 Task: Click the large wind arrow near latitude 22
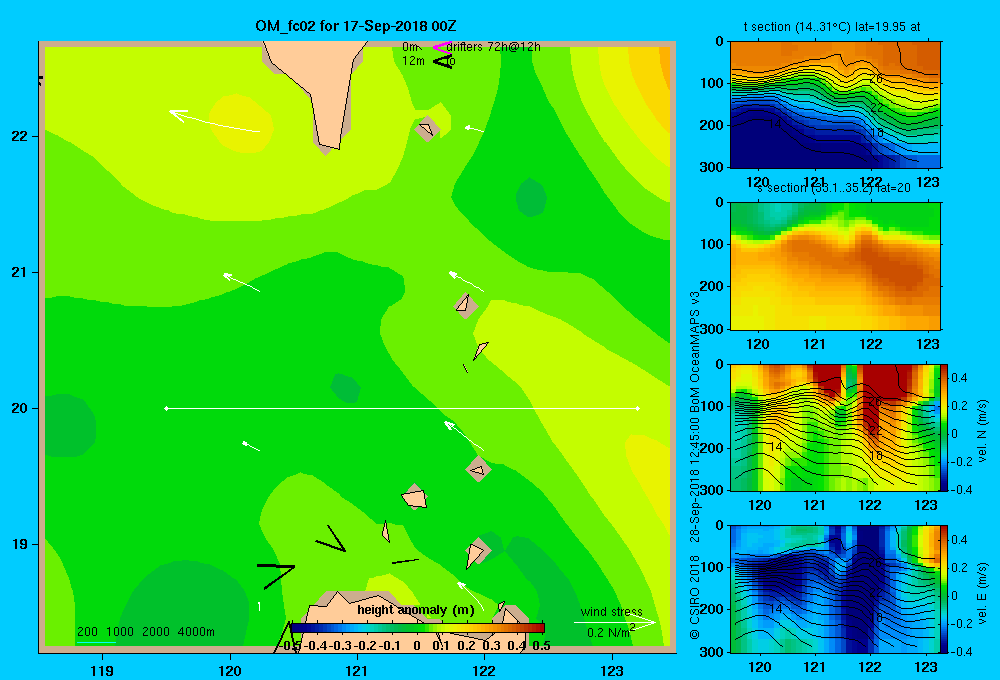tap(214, 121)
